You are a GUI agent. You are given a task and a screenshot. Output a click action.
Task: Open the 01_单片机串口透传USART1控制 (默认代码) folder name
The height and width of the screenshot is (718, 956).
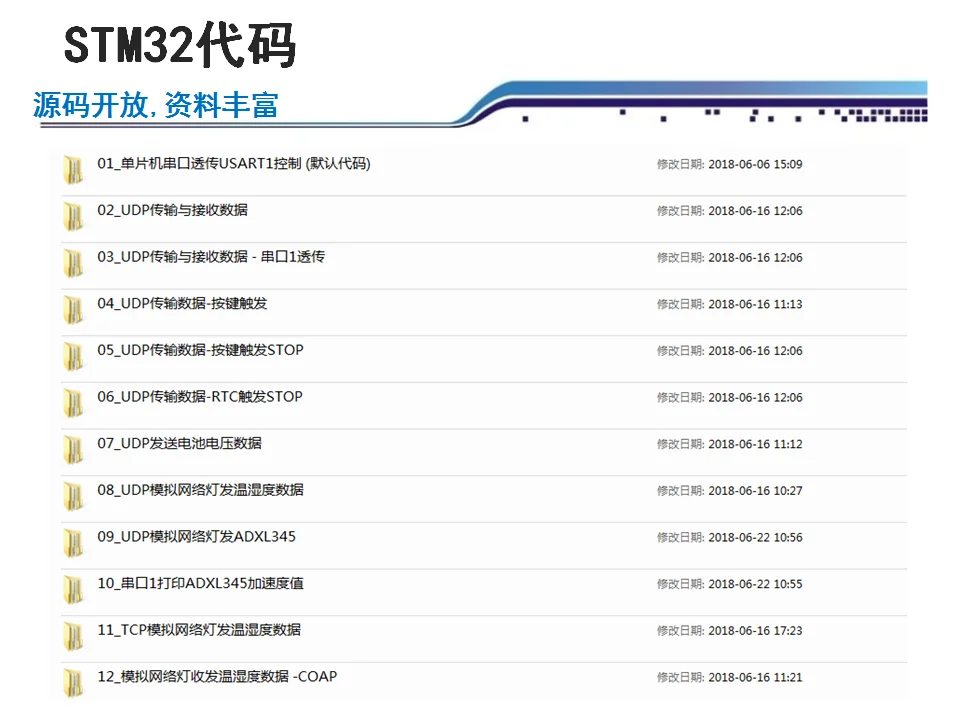coord(234,163)
